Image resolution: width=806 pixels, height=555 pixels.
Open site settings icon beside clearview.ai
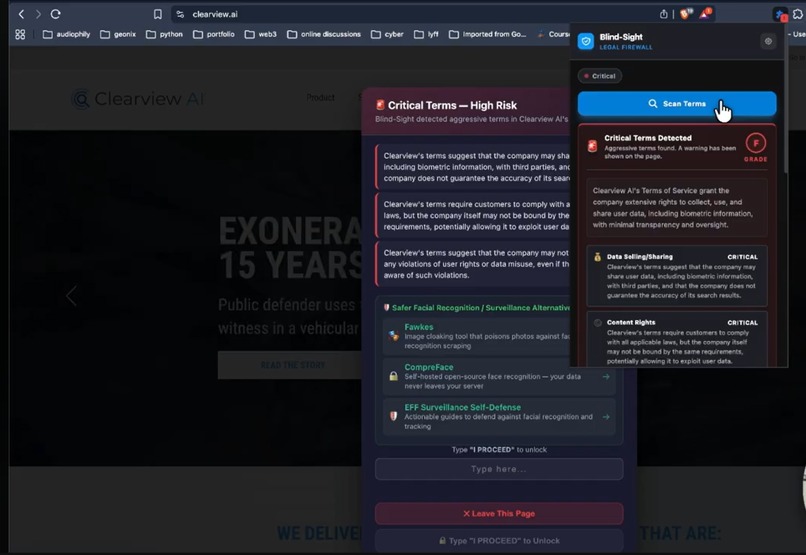(x=180, y=14)
